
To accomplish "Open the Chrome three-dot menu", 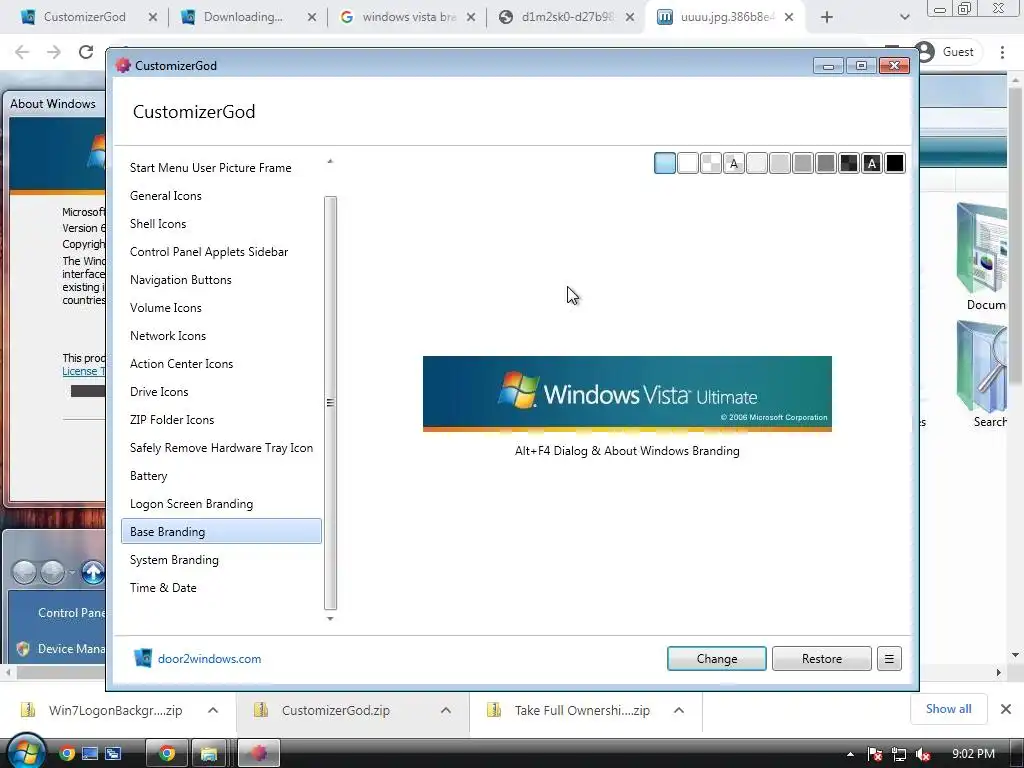I will coord(1002,52).
